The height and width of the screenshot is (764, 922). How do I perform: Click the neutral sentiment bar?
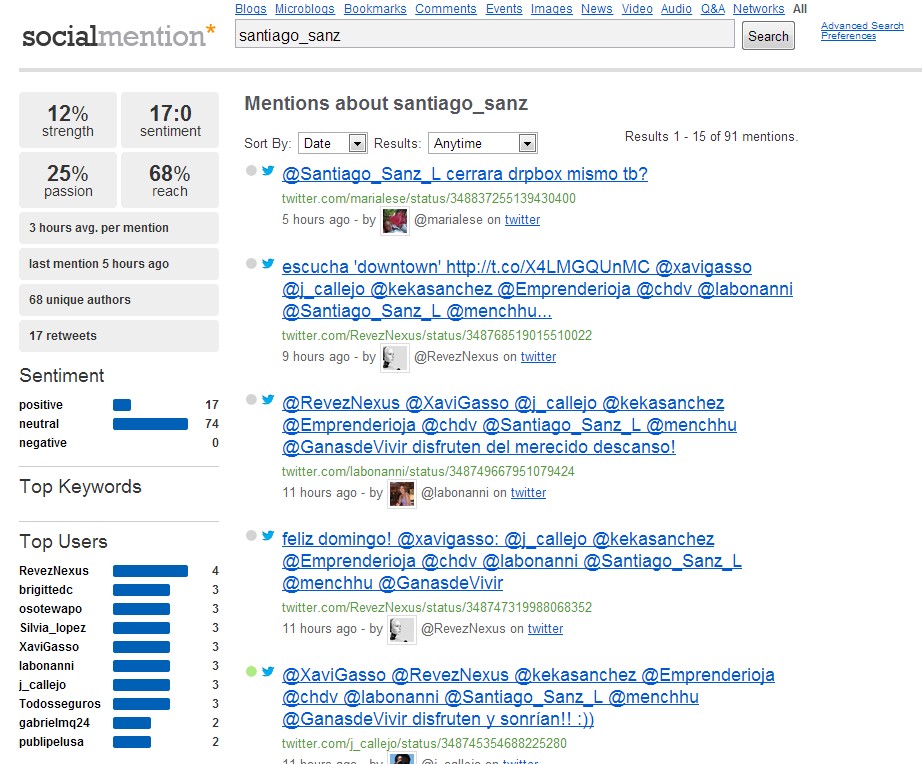[x=151, y=423]
